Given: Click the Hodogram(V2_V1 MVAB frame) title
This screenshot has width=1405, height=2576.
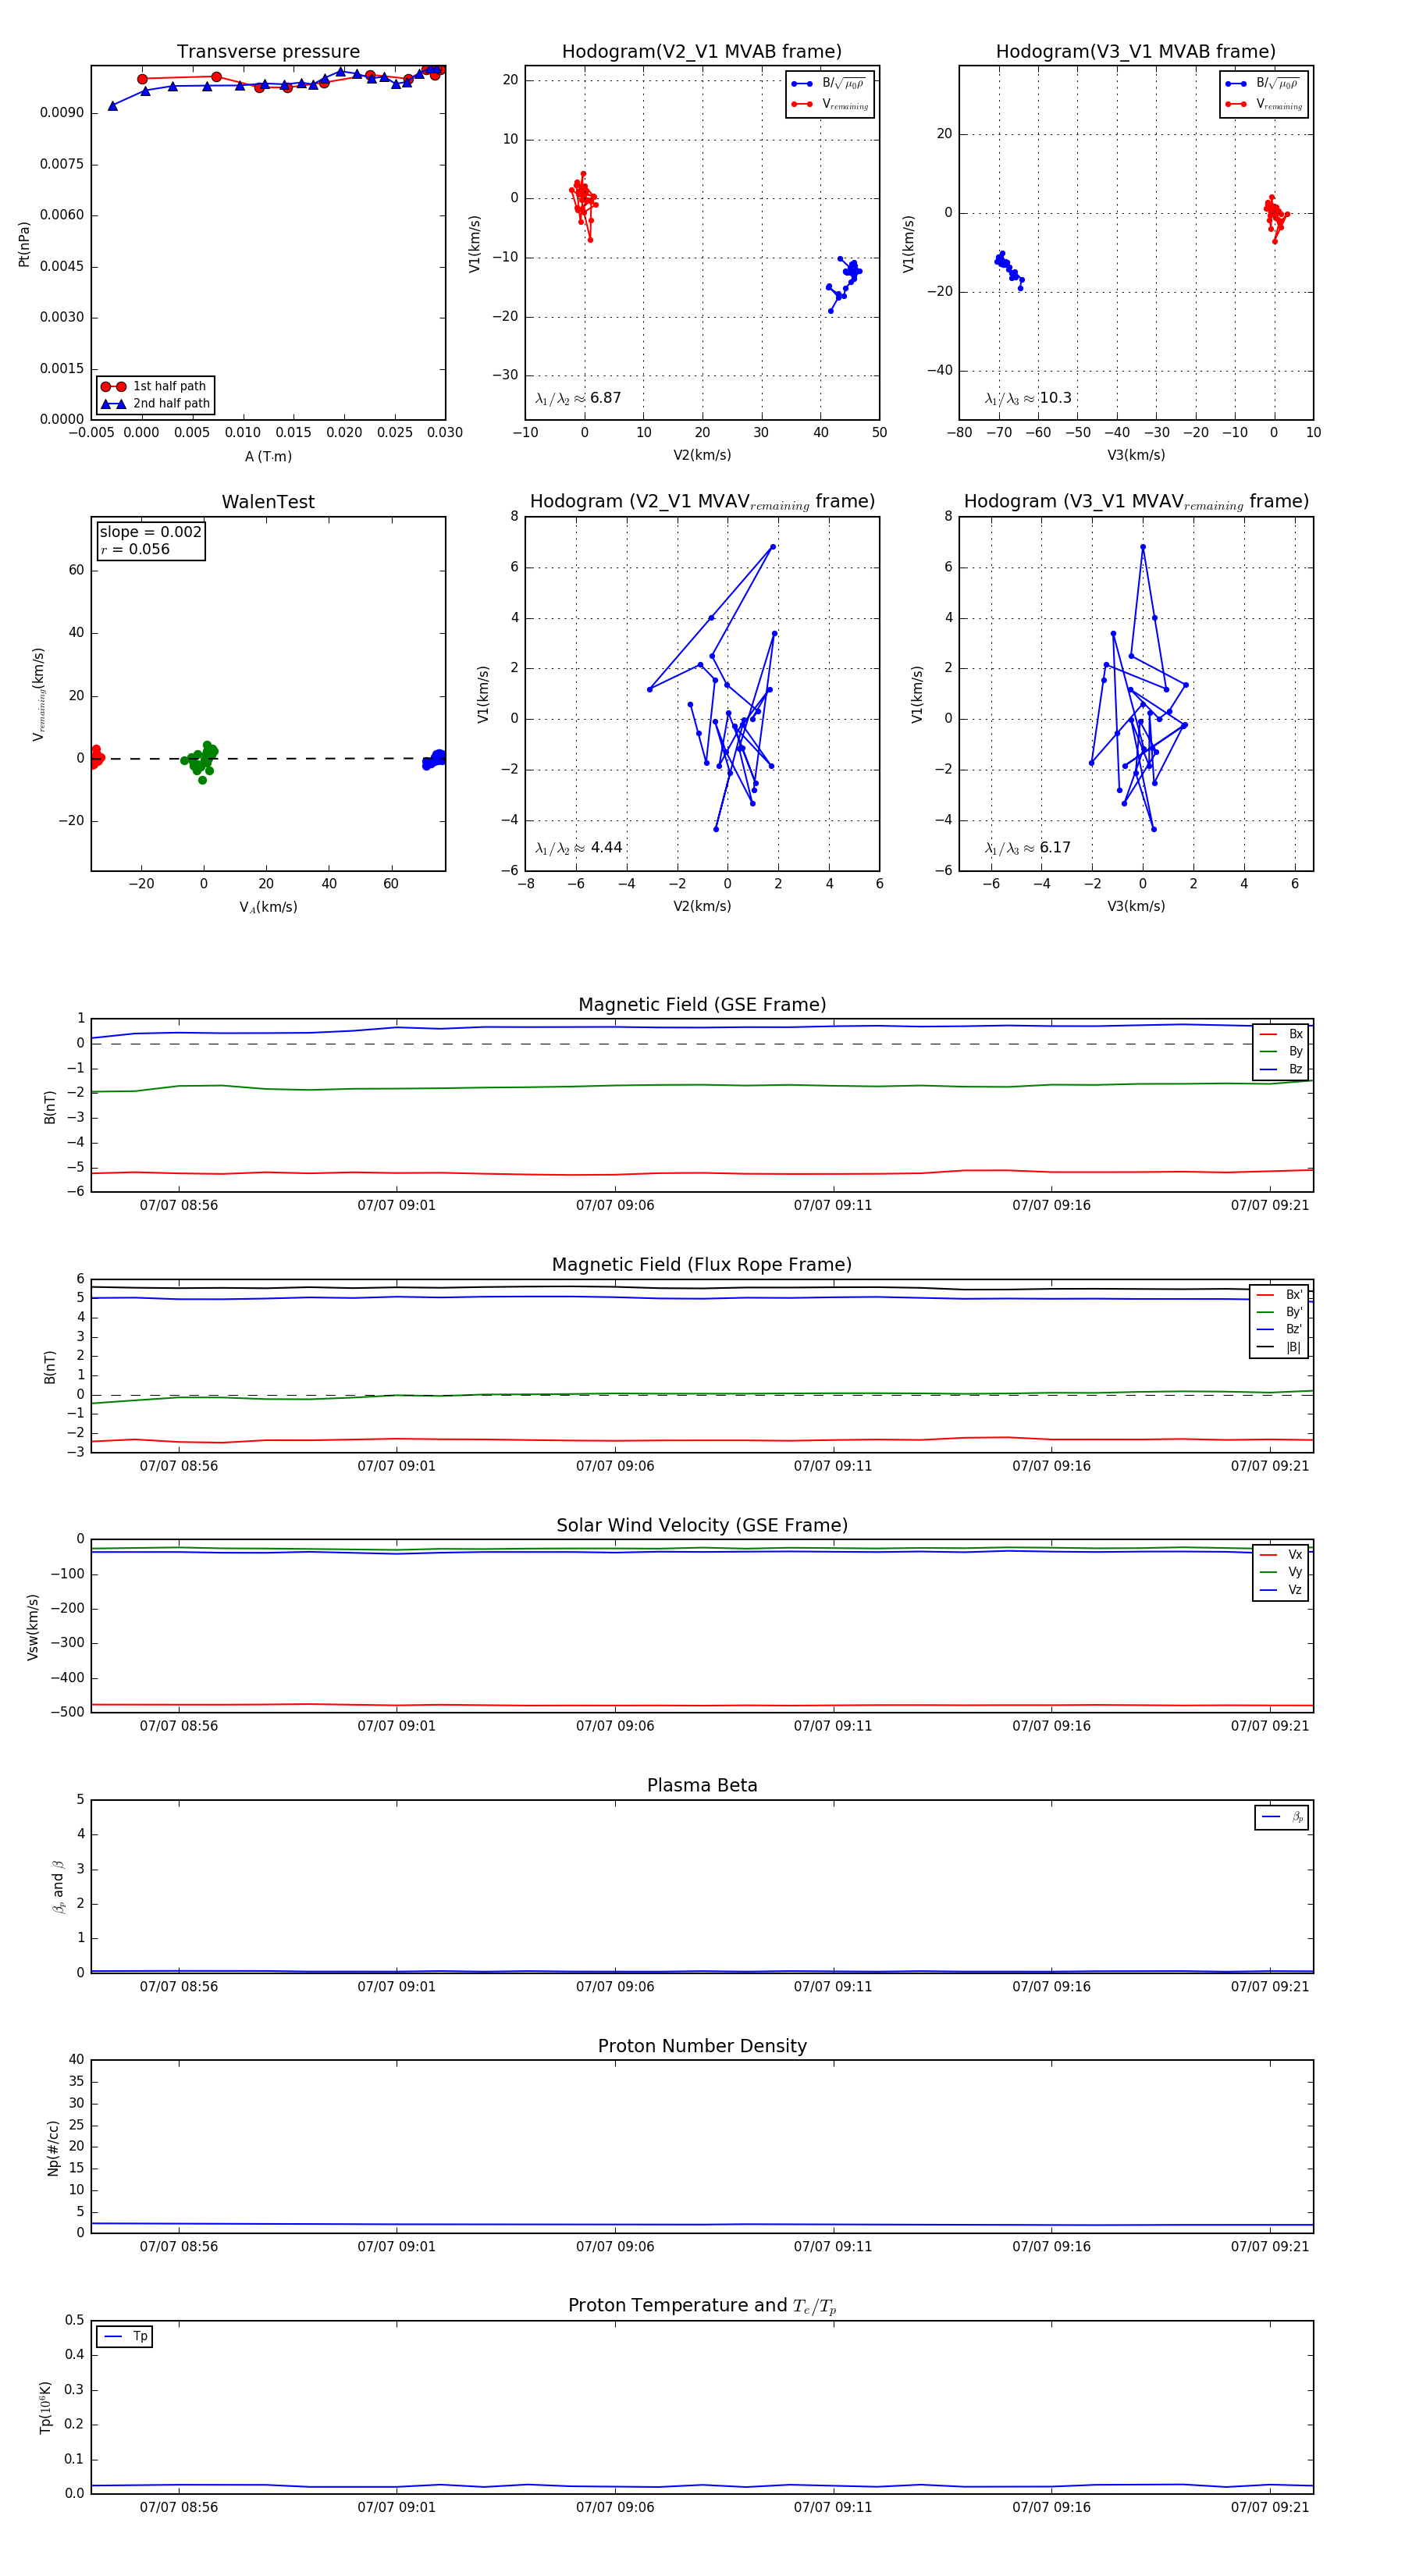Looking at the screenshot, I should pyautogui.click(x=702, y=51).
